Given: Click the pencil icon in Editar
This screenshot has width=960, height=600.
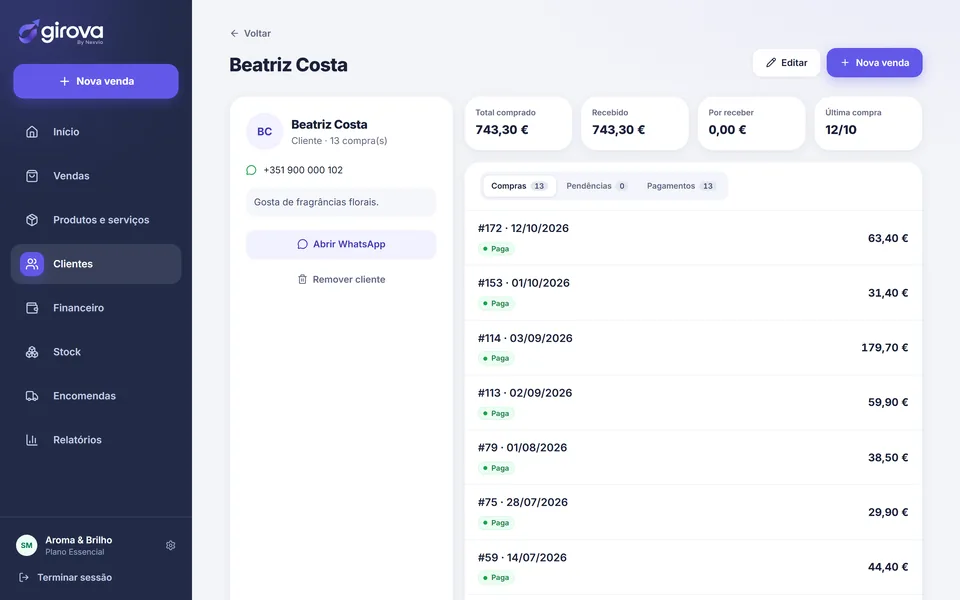Looking at the screenshot, I should pyautogui.click(x=771, y=62).
